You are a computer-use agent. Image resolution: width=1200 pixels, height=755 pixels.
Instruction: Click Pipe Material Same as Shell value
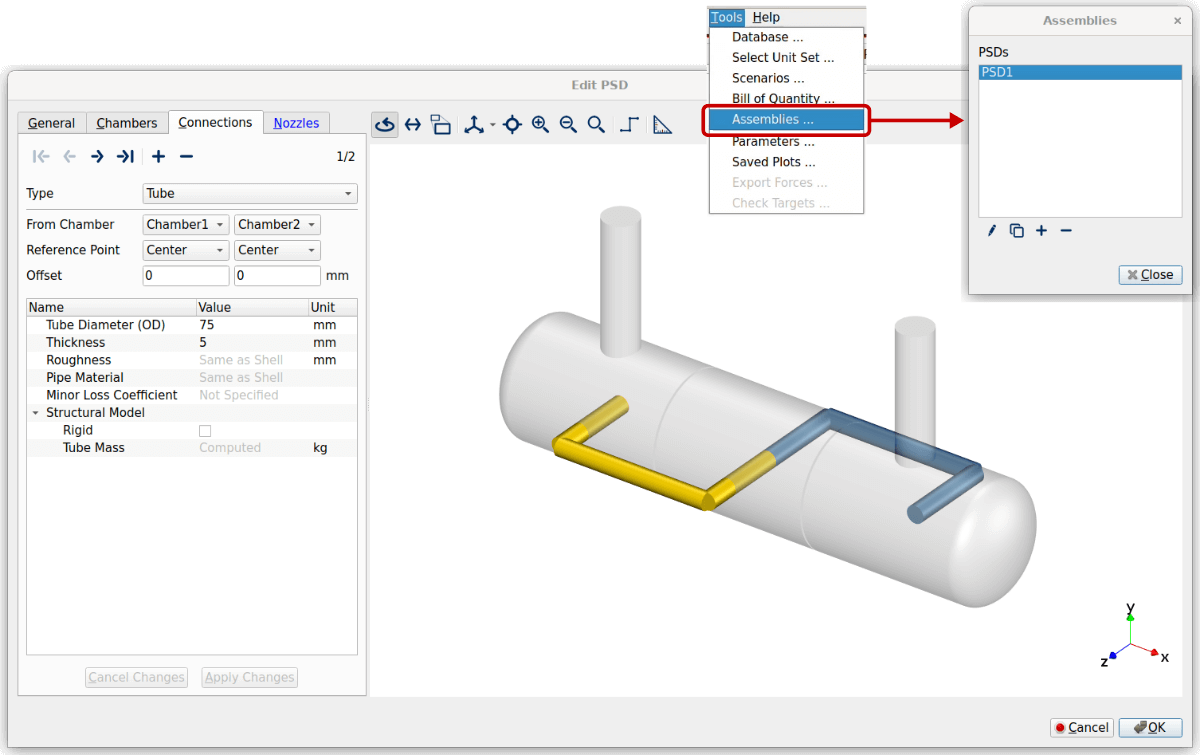(252, 378)
